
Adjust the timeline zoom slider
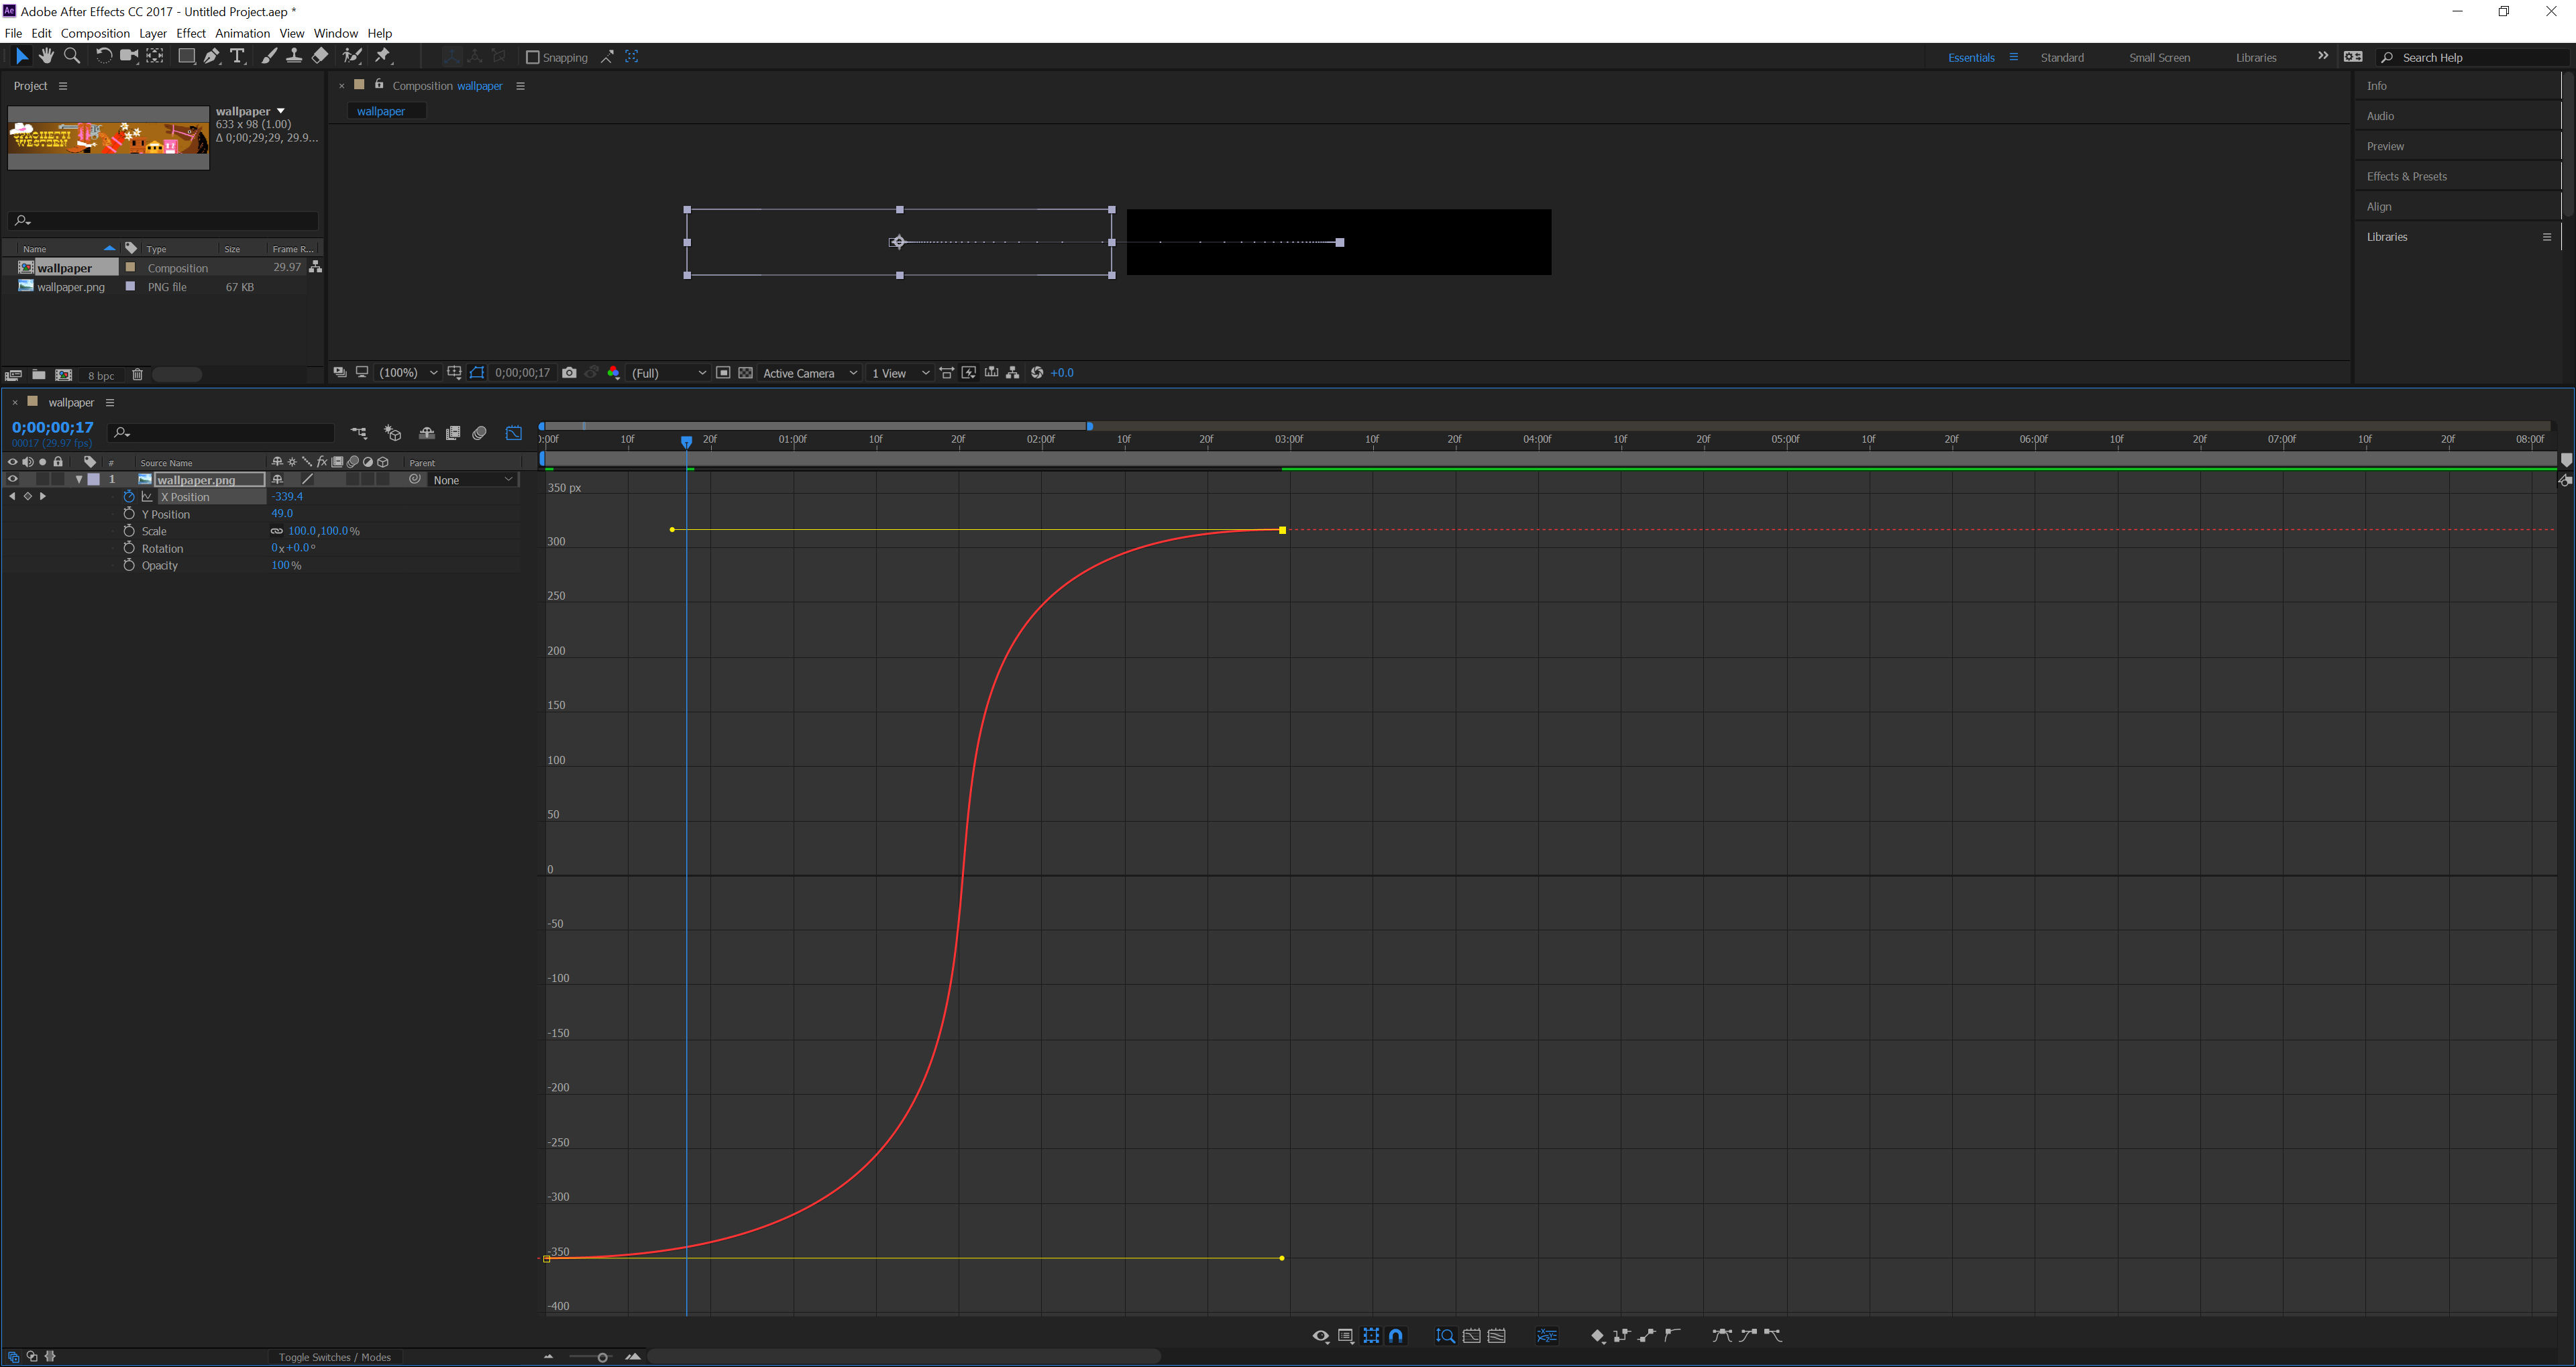click(602, 1357)
